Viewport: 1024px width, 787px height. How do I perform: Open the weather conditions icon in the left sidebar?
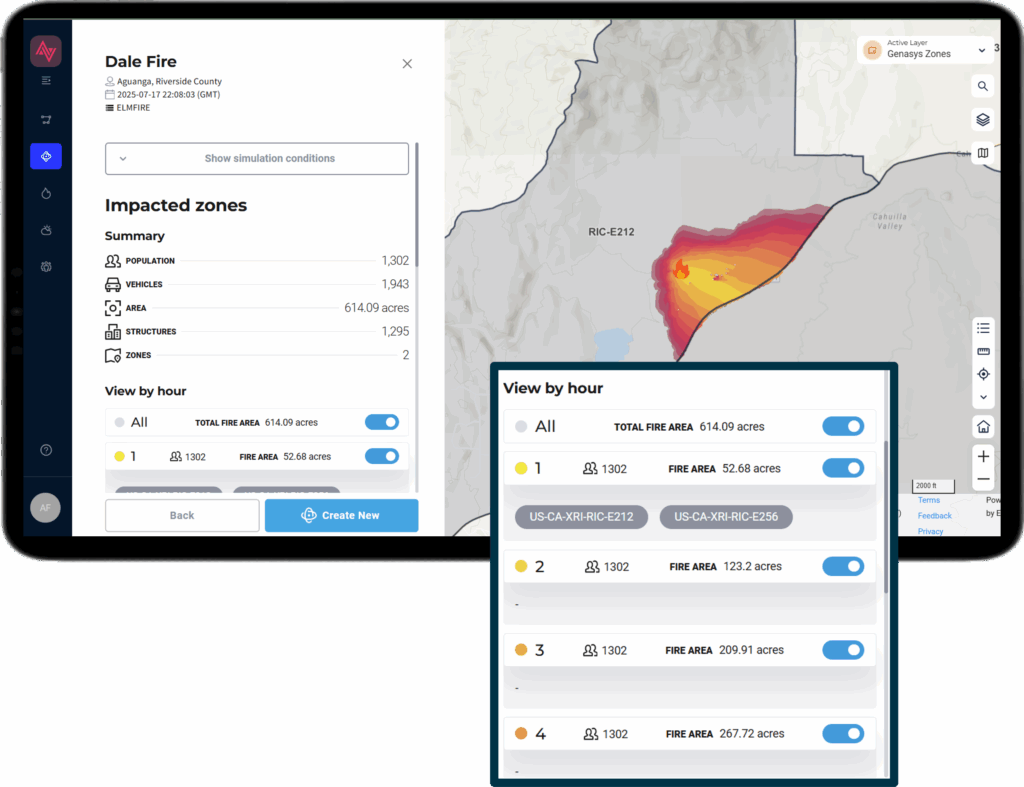pos(46,230)
